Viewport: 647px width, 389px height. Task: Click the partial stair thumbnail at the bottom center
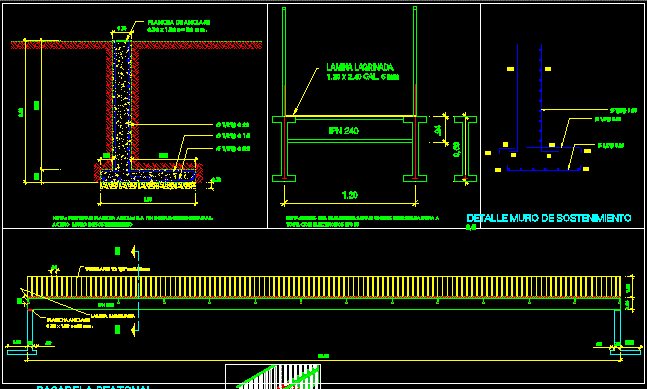pos(273,376)
